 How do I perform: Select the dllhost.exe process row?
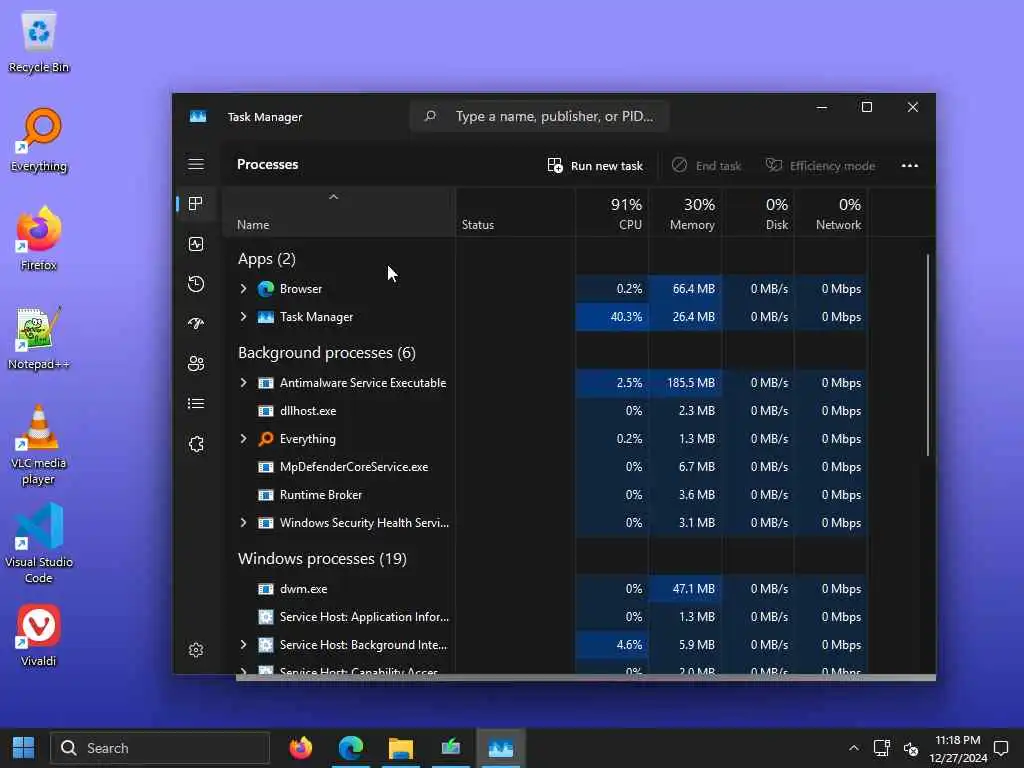546,411
